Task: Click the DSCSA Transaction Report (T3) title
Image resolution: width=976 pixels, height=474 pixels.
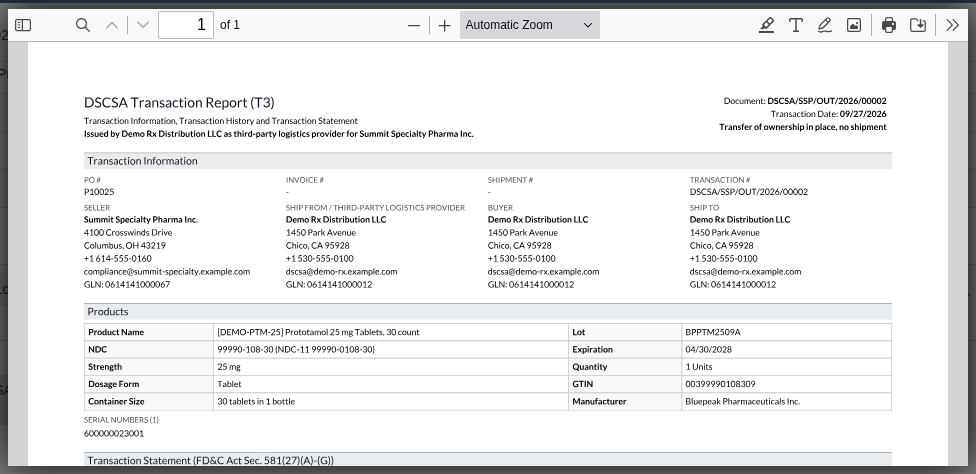Action: (179, 103)
